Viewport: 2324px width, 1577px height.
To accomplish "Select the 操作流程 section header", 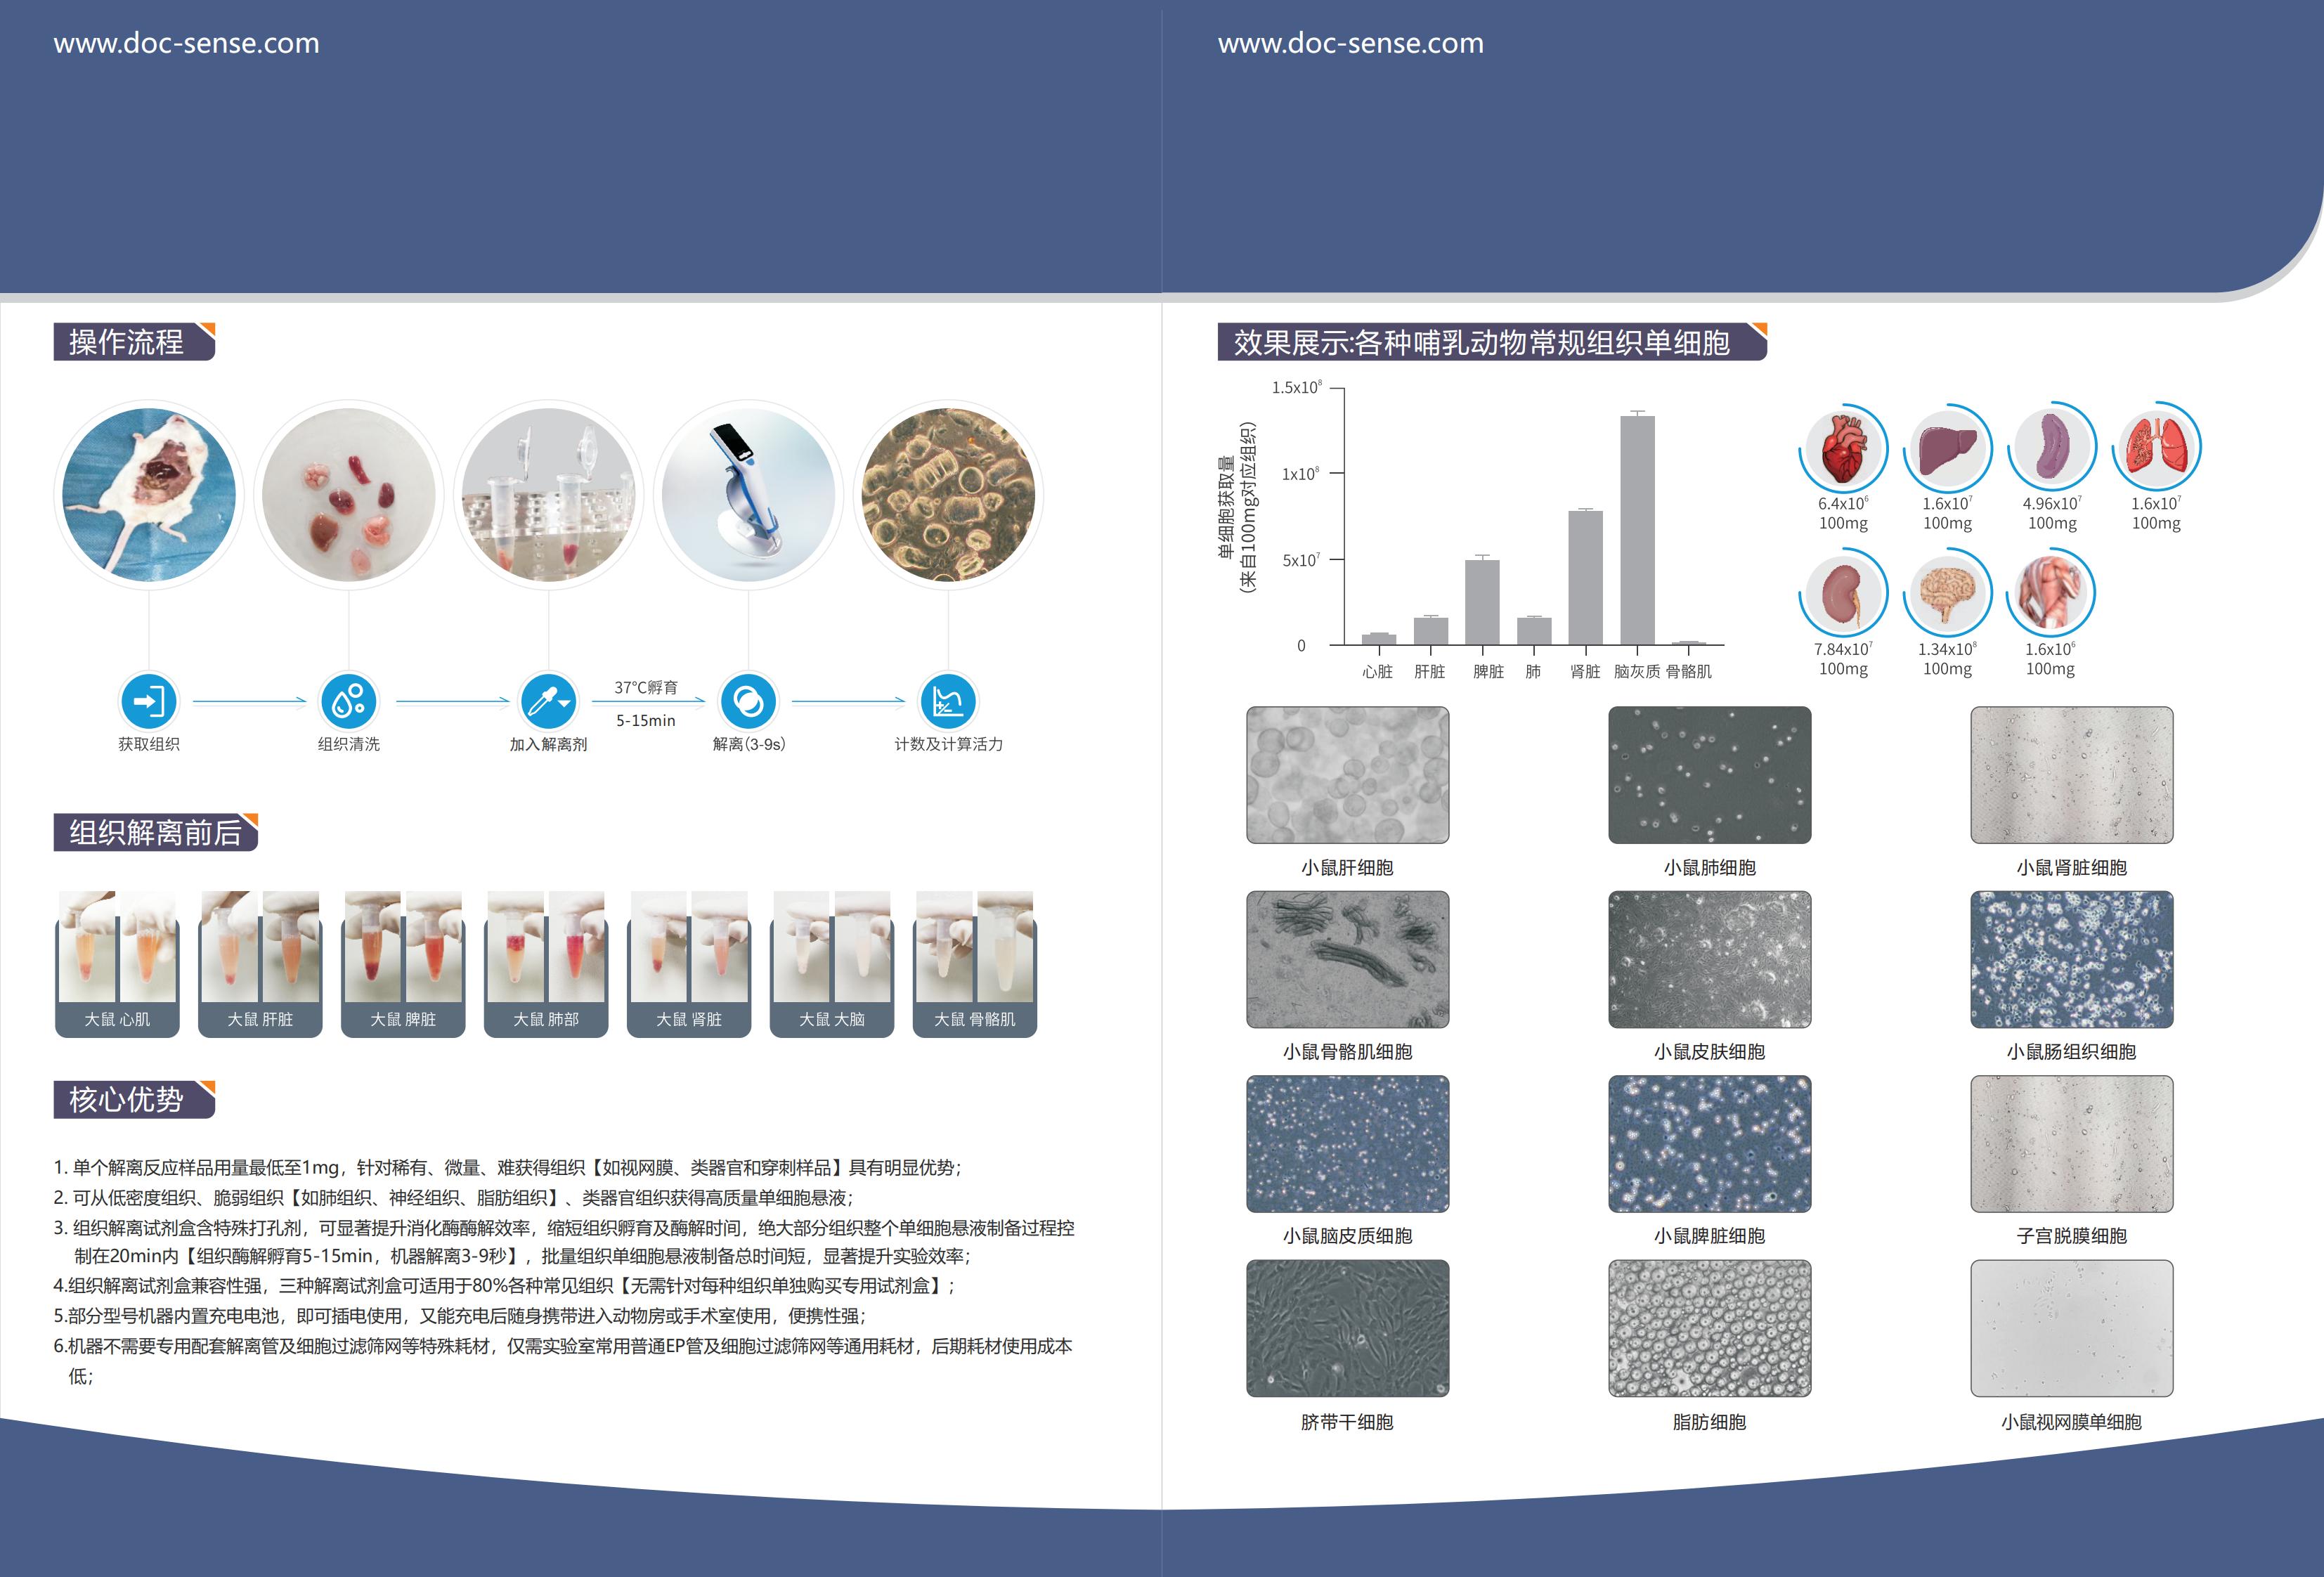I will point(127,342).
